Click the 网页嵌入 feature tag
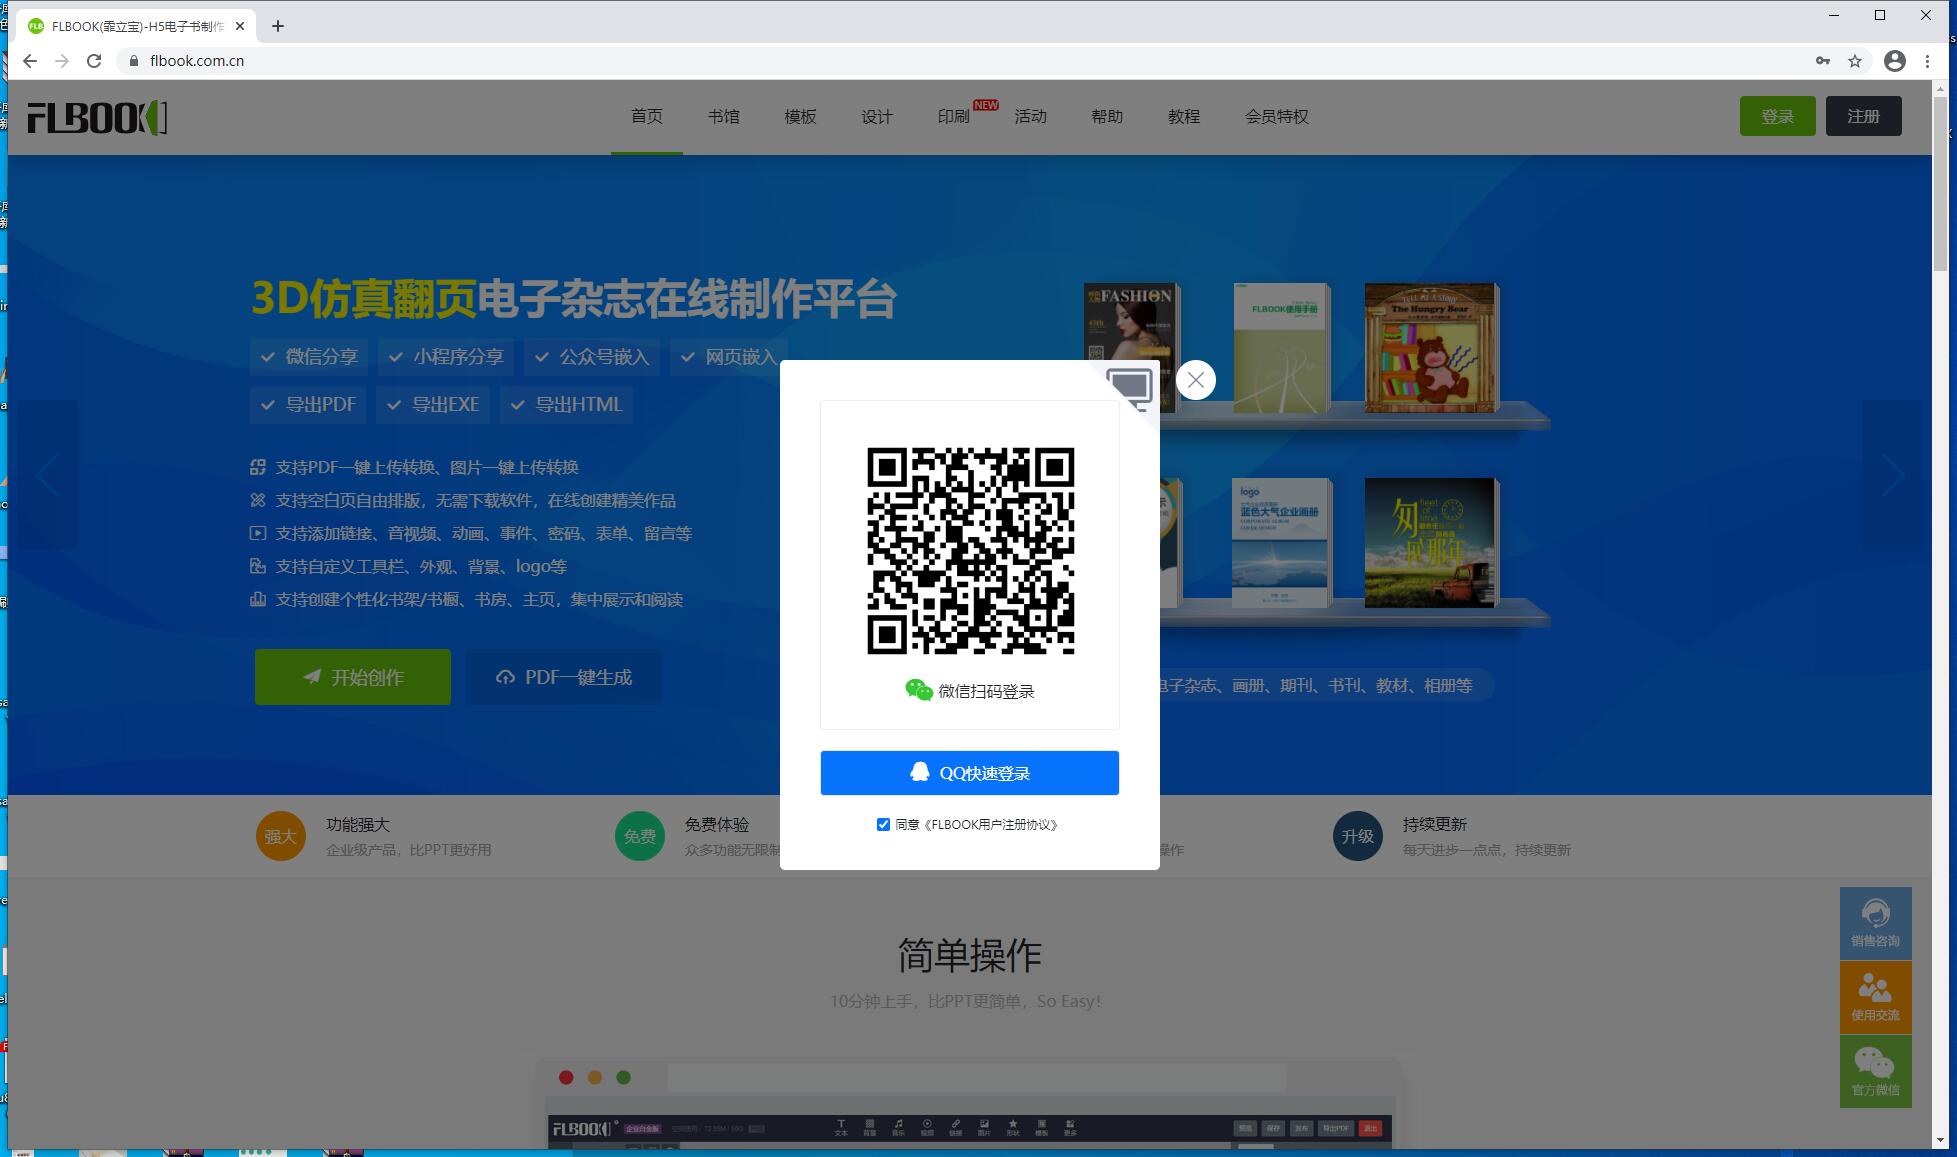Image resolution: width=1957 pixels, height=1157 pixels. pos(728,356)
